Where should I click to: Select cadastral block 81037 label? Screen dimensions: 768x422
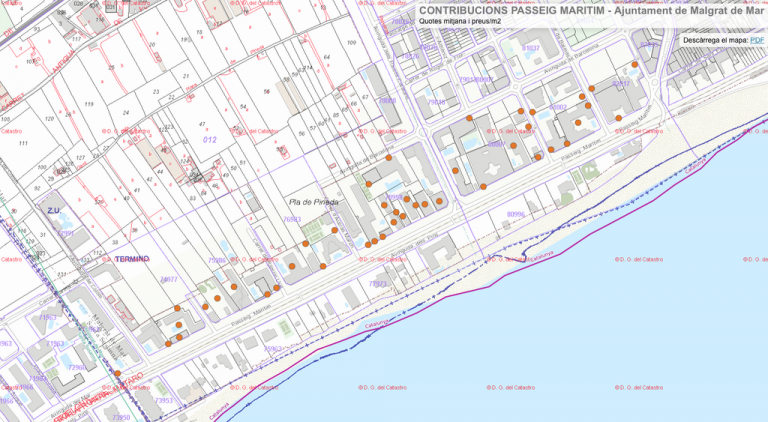pos(530,47)
